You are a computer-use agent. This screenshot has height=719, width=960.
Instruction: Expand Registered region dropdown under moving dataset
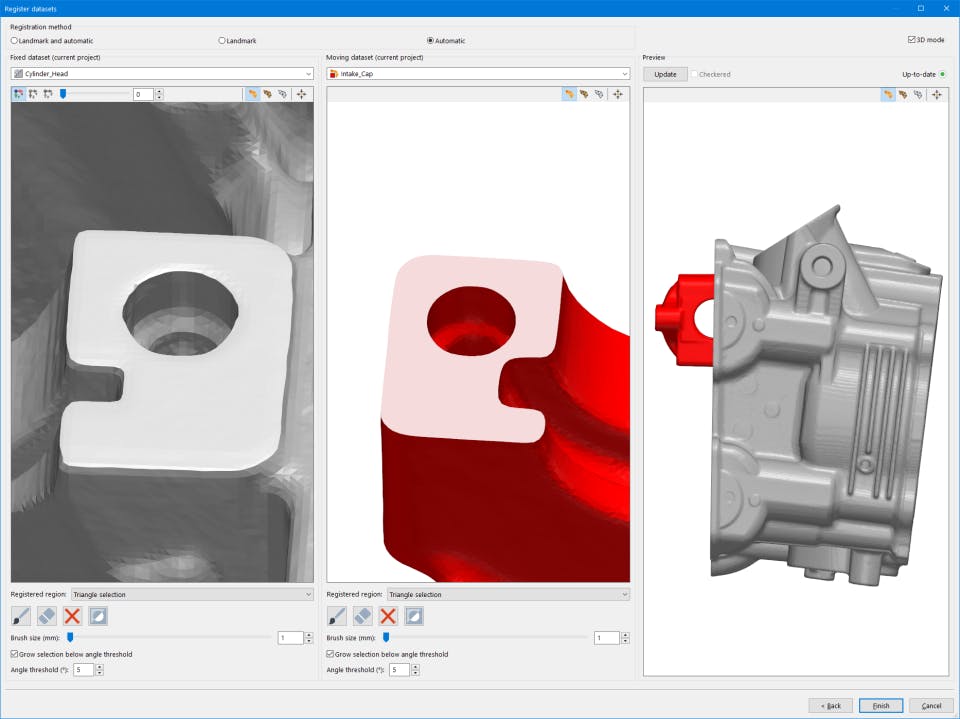[x=508, y=594]
